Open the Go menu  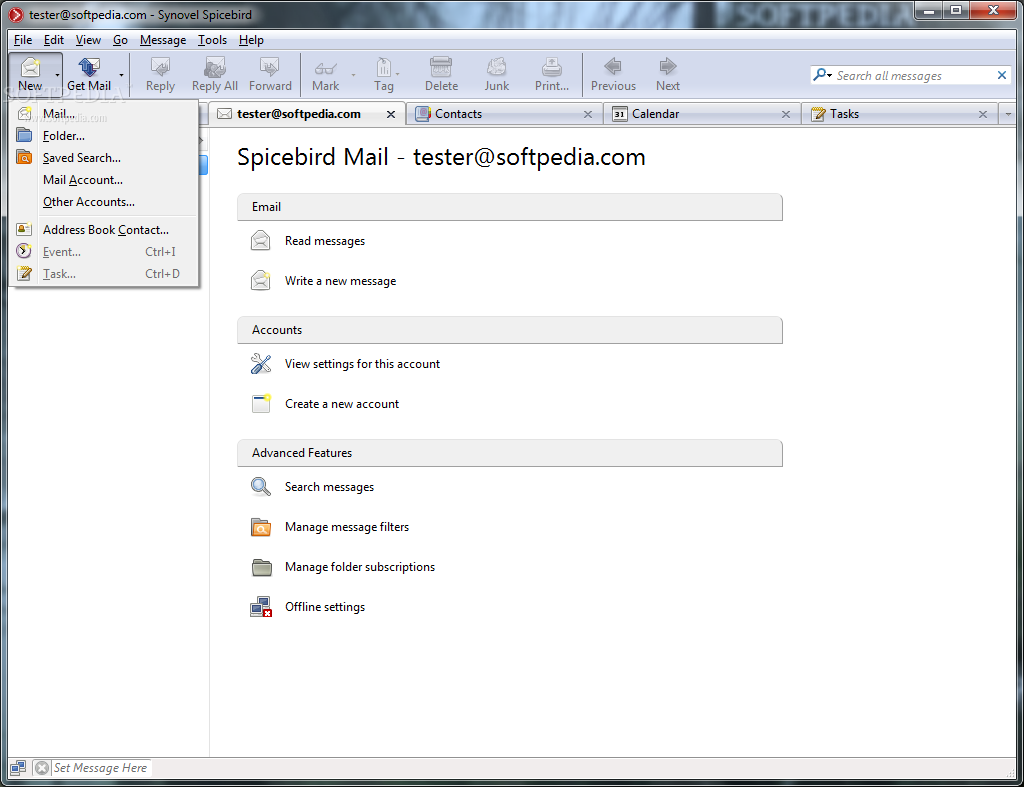coord(120,40)
